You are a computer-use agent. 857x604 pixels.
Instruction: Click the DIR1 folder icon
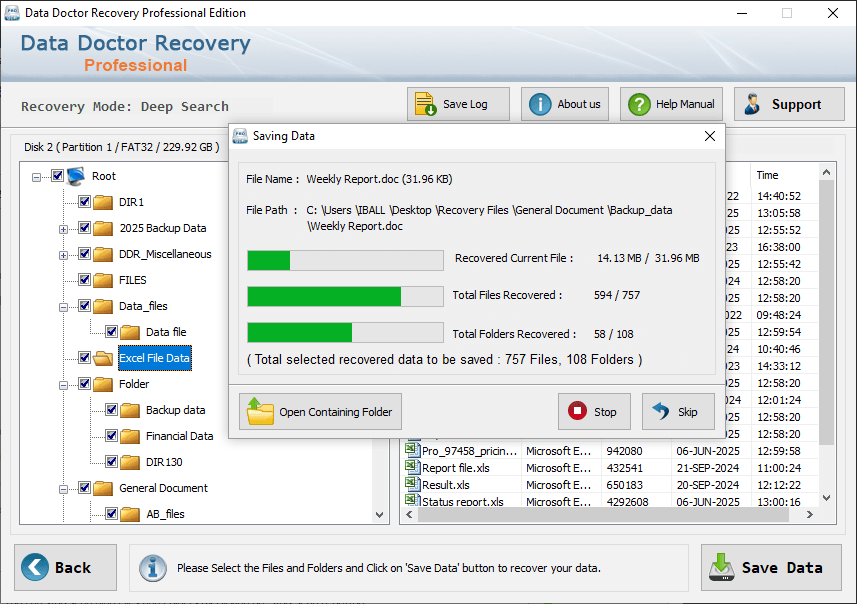tap(103, 202)
